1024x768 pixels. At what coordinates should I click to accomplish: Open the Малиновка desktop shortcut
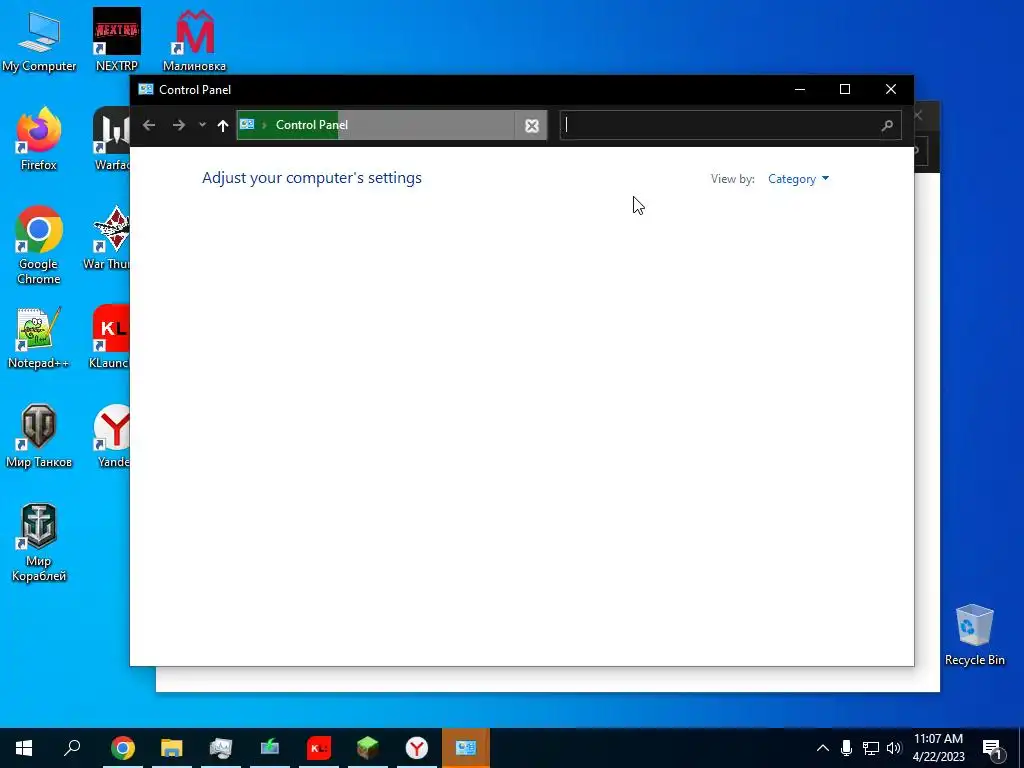195,40
